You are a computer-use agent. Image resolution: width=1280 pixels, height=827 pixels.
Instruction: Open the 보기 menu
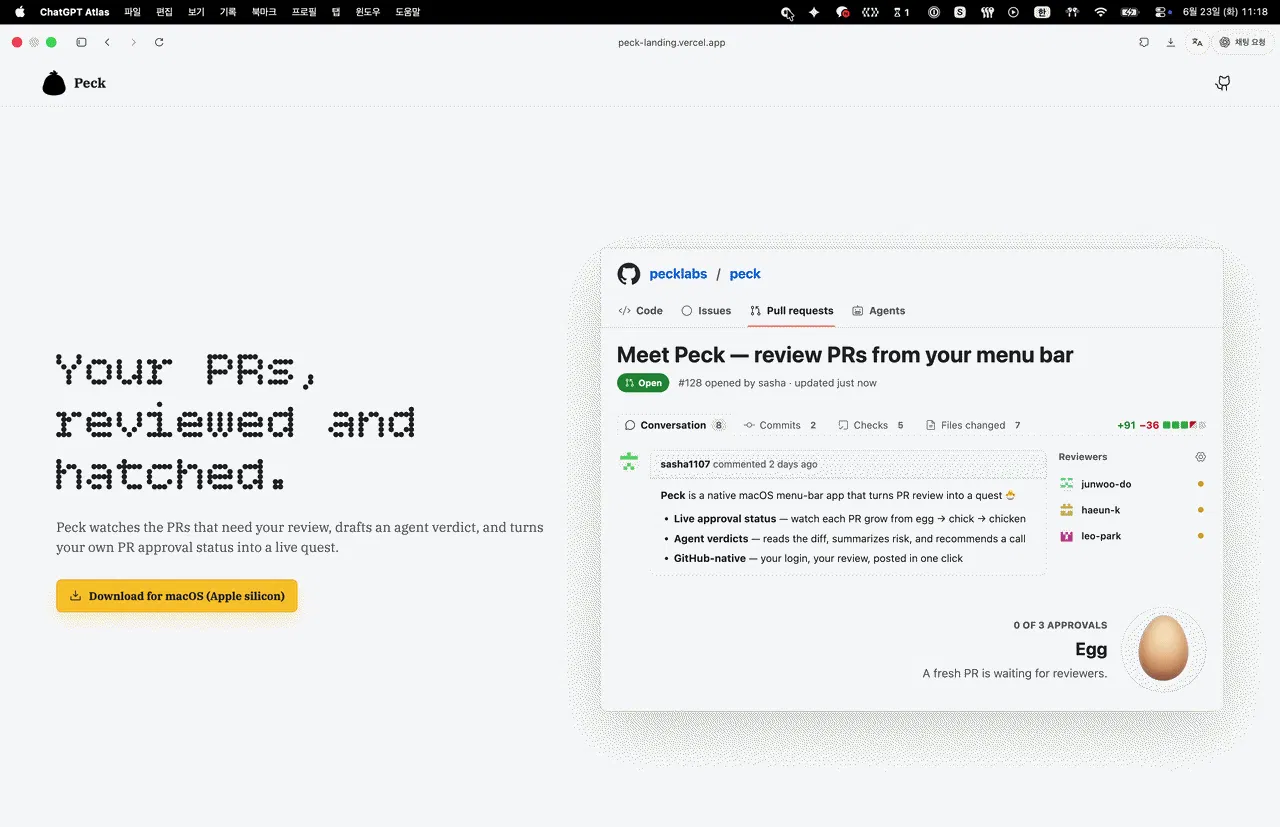click(x=196, y=12)
